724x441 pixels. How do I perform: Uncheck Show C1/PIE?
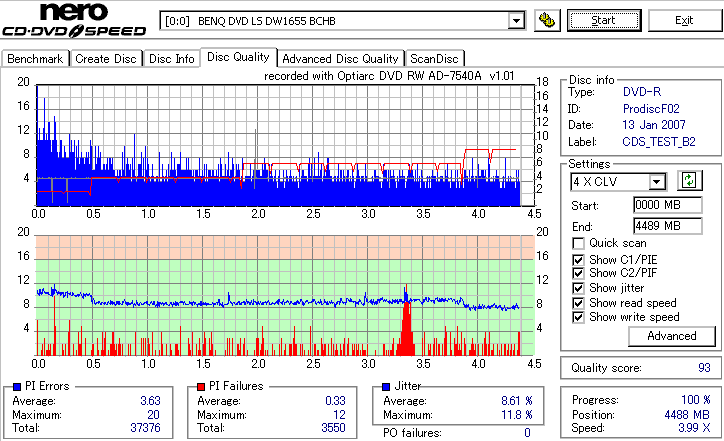point(578,260)
